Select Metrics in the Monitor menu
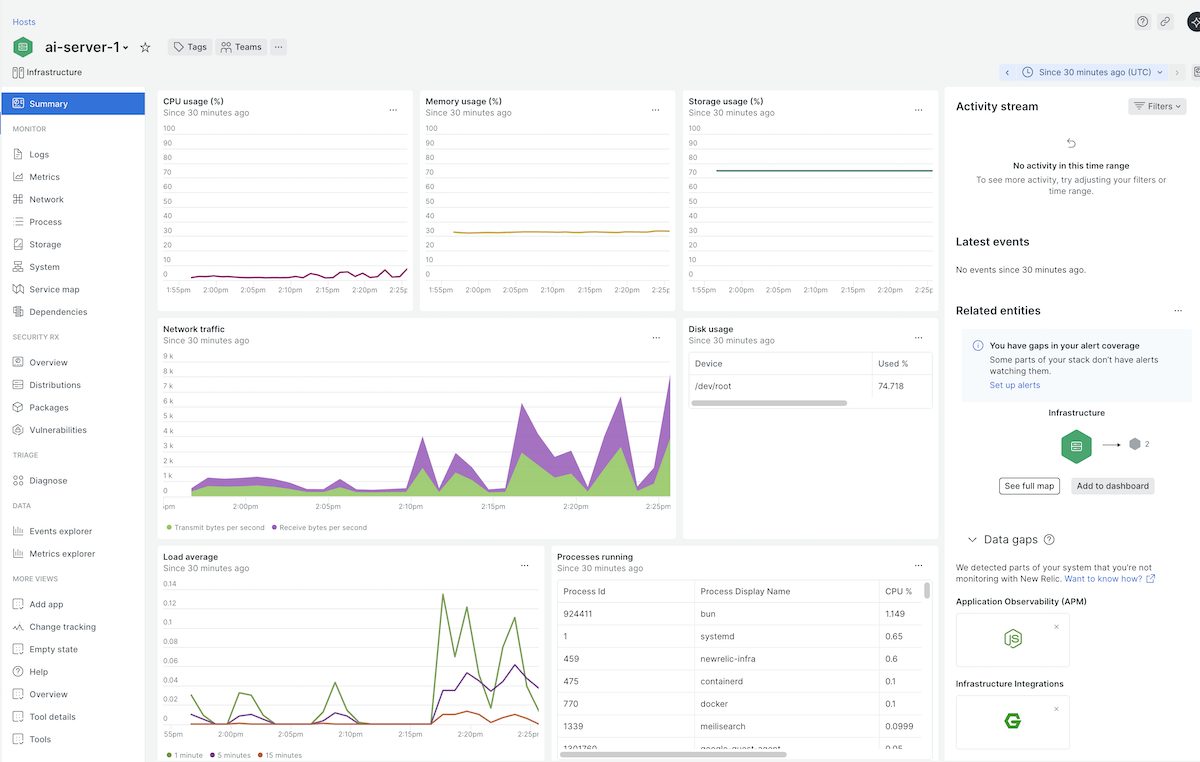 click(x=44, y=177)
